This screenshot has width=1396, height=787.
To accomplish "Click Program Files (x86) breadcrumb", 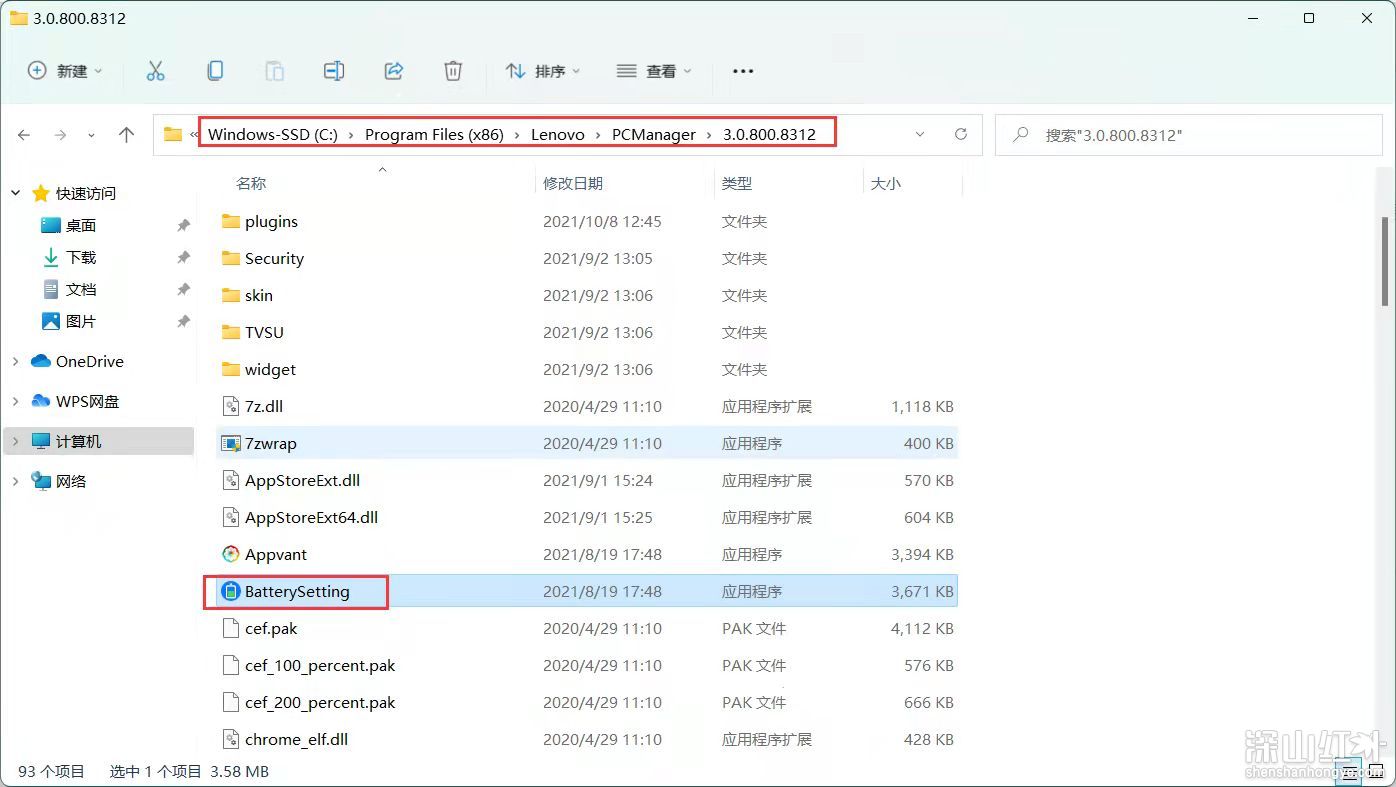I will click(x=434, y=134).
